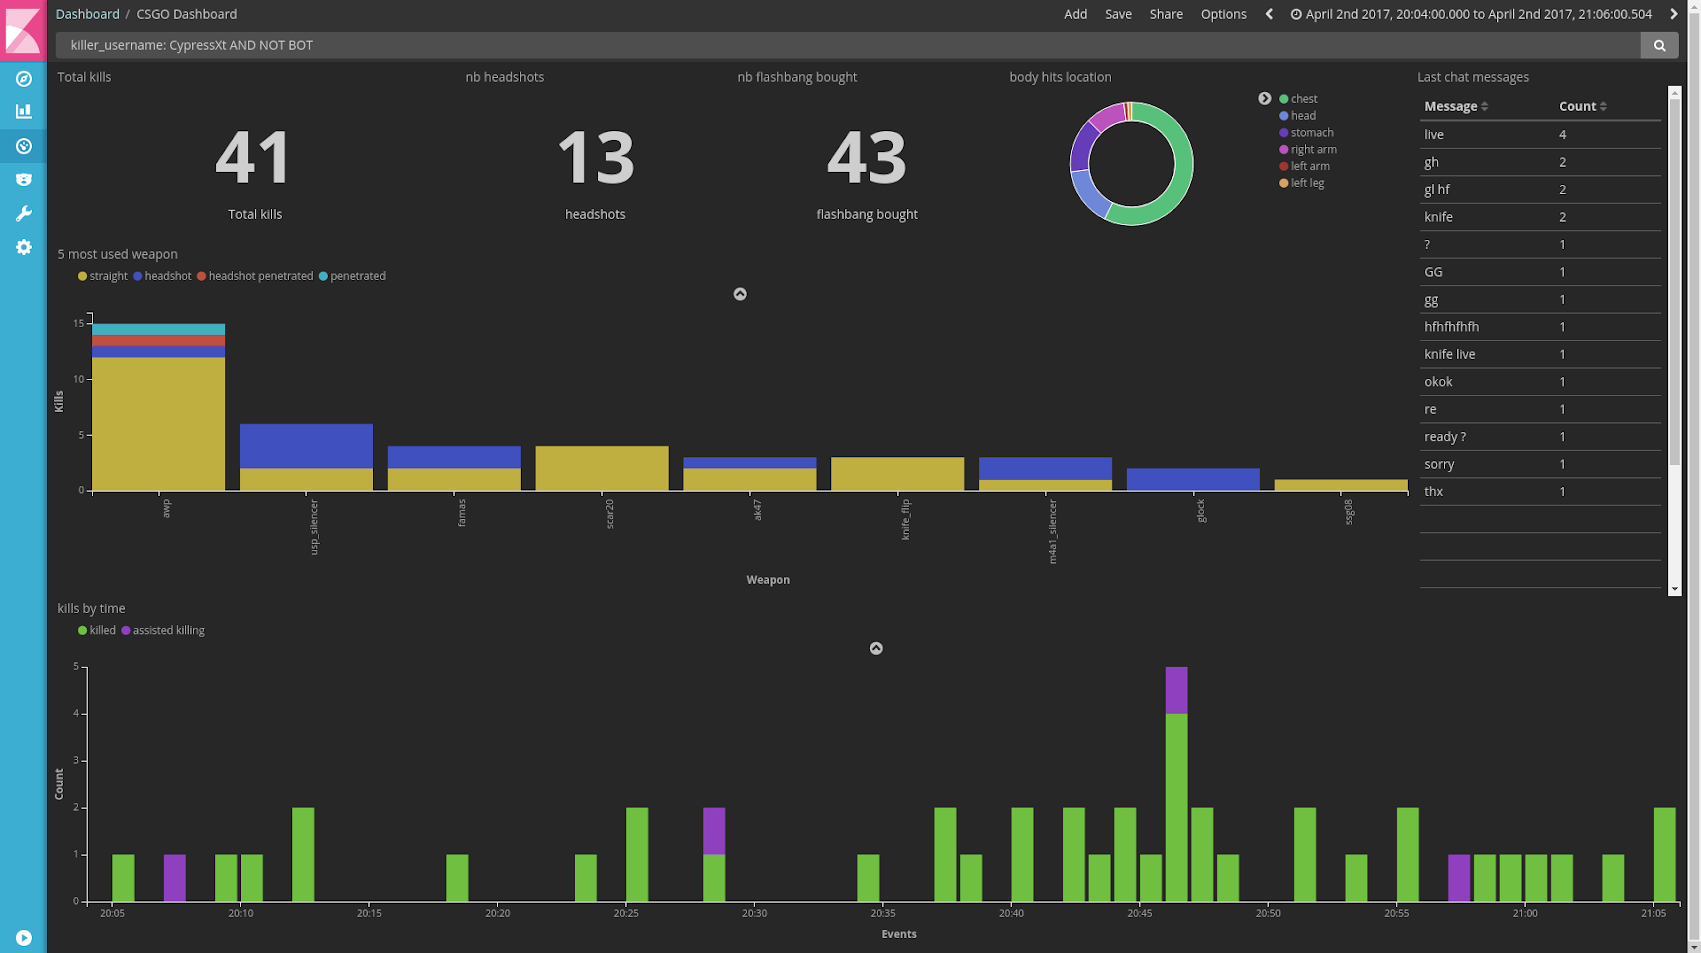Toggle assisted killing legend entry

(x=162, y=630)
